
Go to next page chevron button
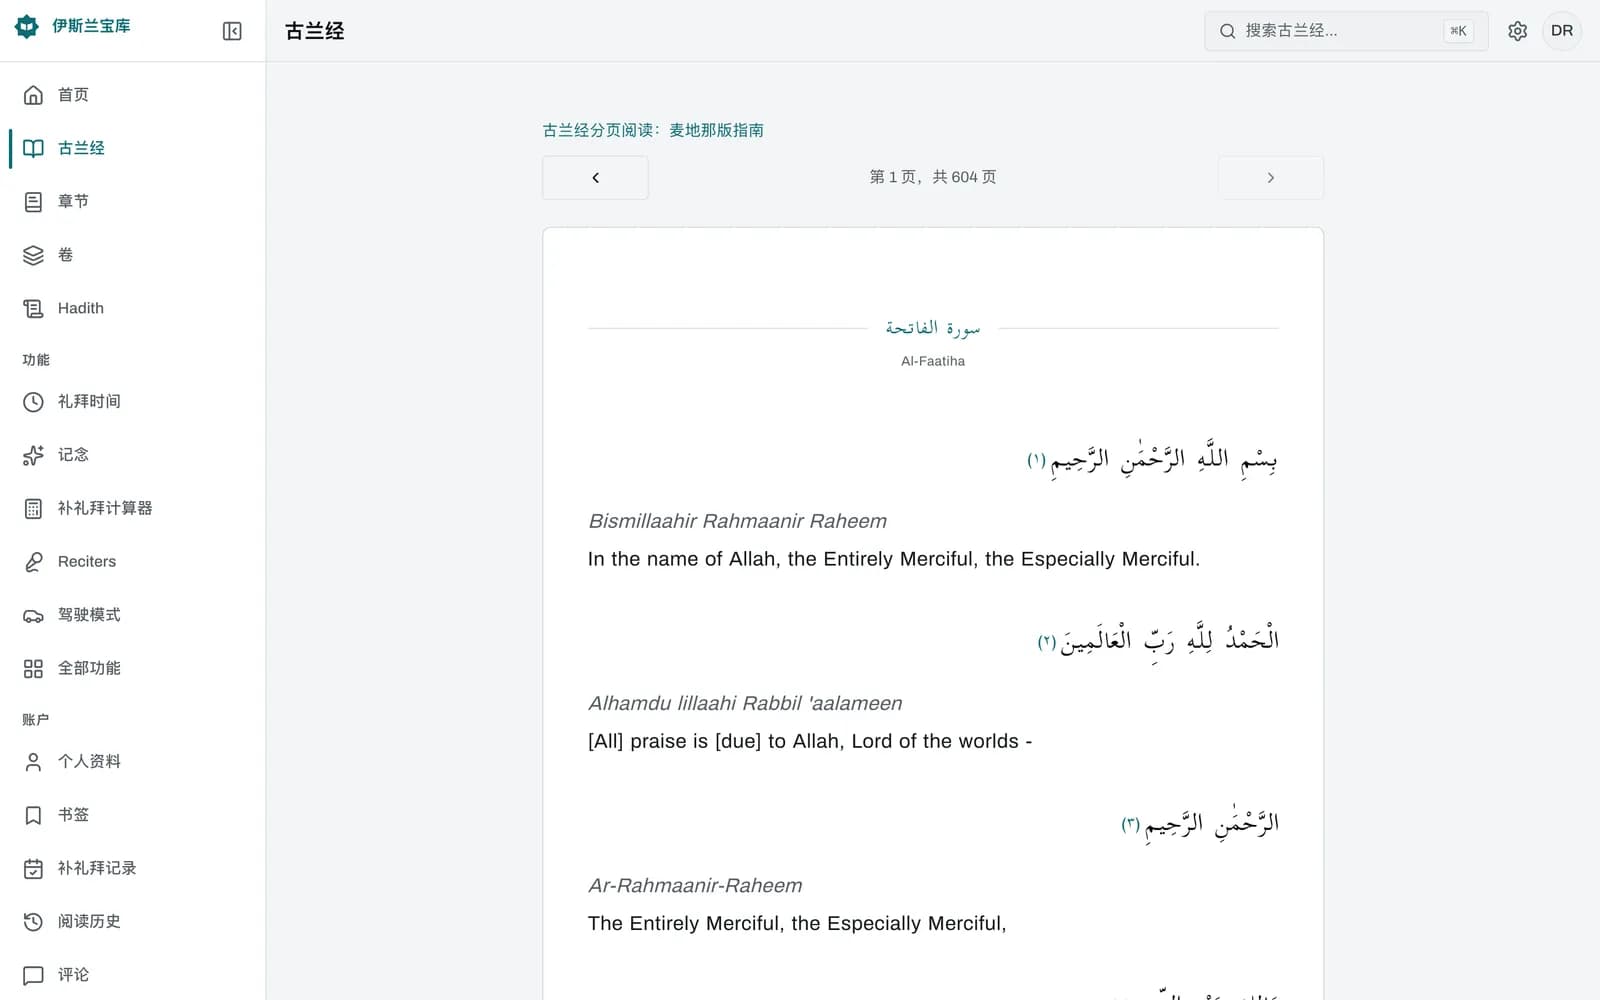coord(1270,178)
